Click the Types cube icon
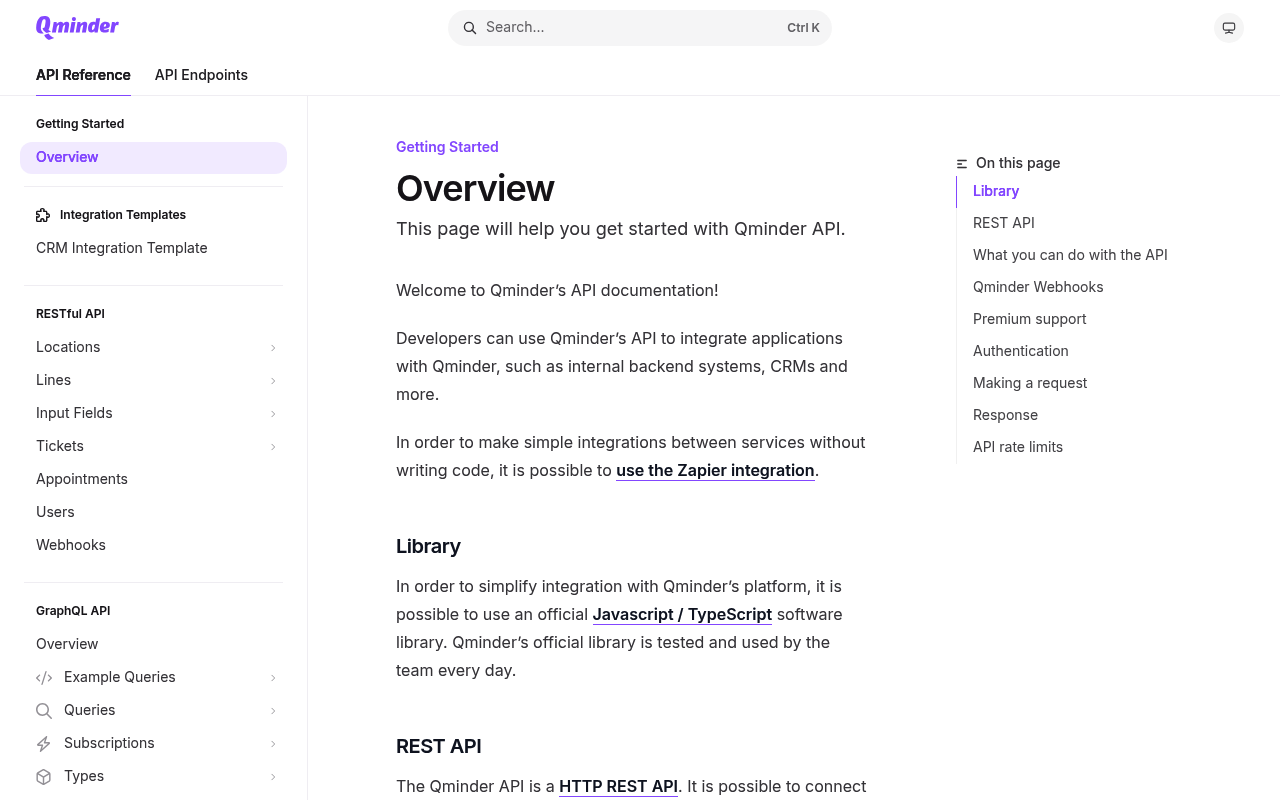This screenshot has height=800, width=1280. click(44, 777)
